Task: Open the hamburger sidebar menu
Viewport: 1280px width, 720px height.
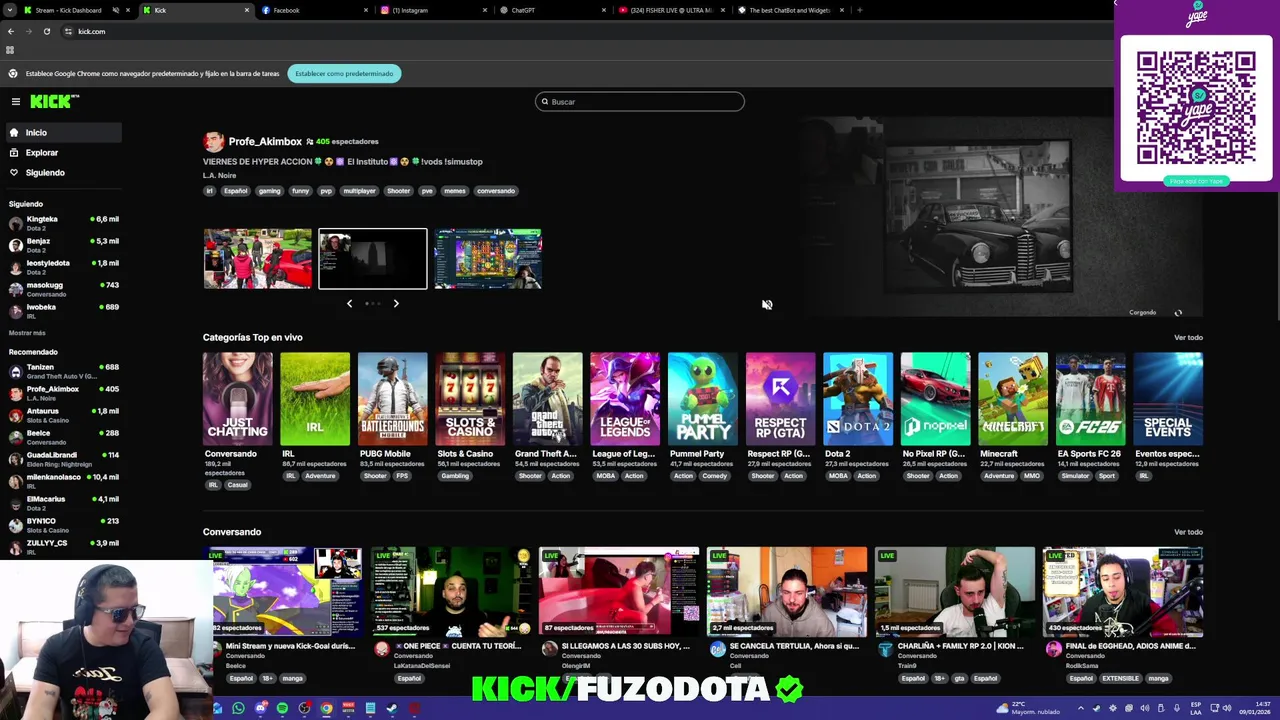Action: pos(16,101)
